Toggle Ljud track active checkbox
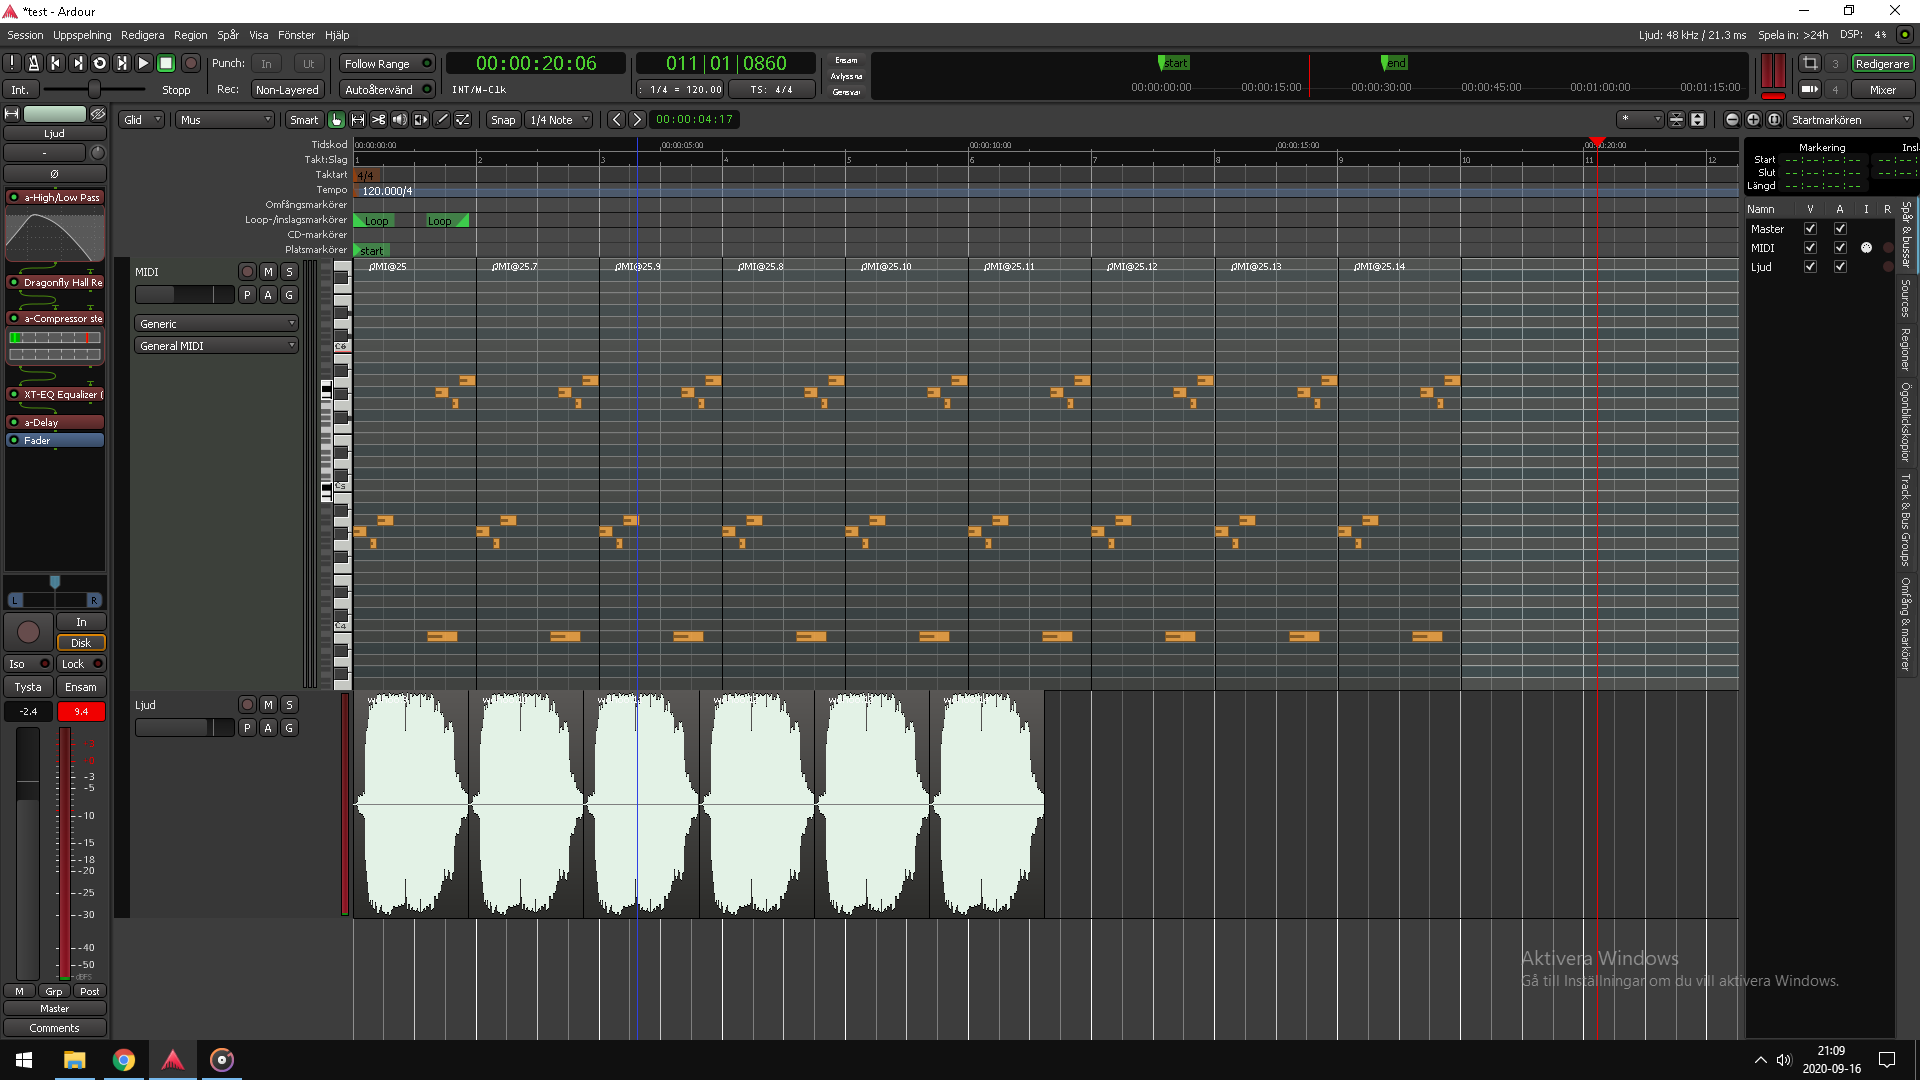This screenshot has height=1080, width=1920. (1839, 267)
